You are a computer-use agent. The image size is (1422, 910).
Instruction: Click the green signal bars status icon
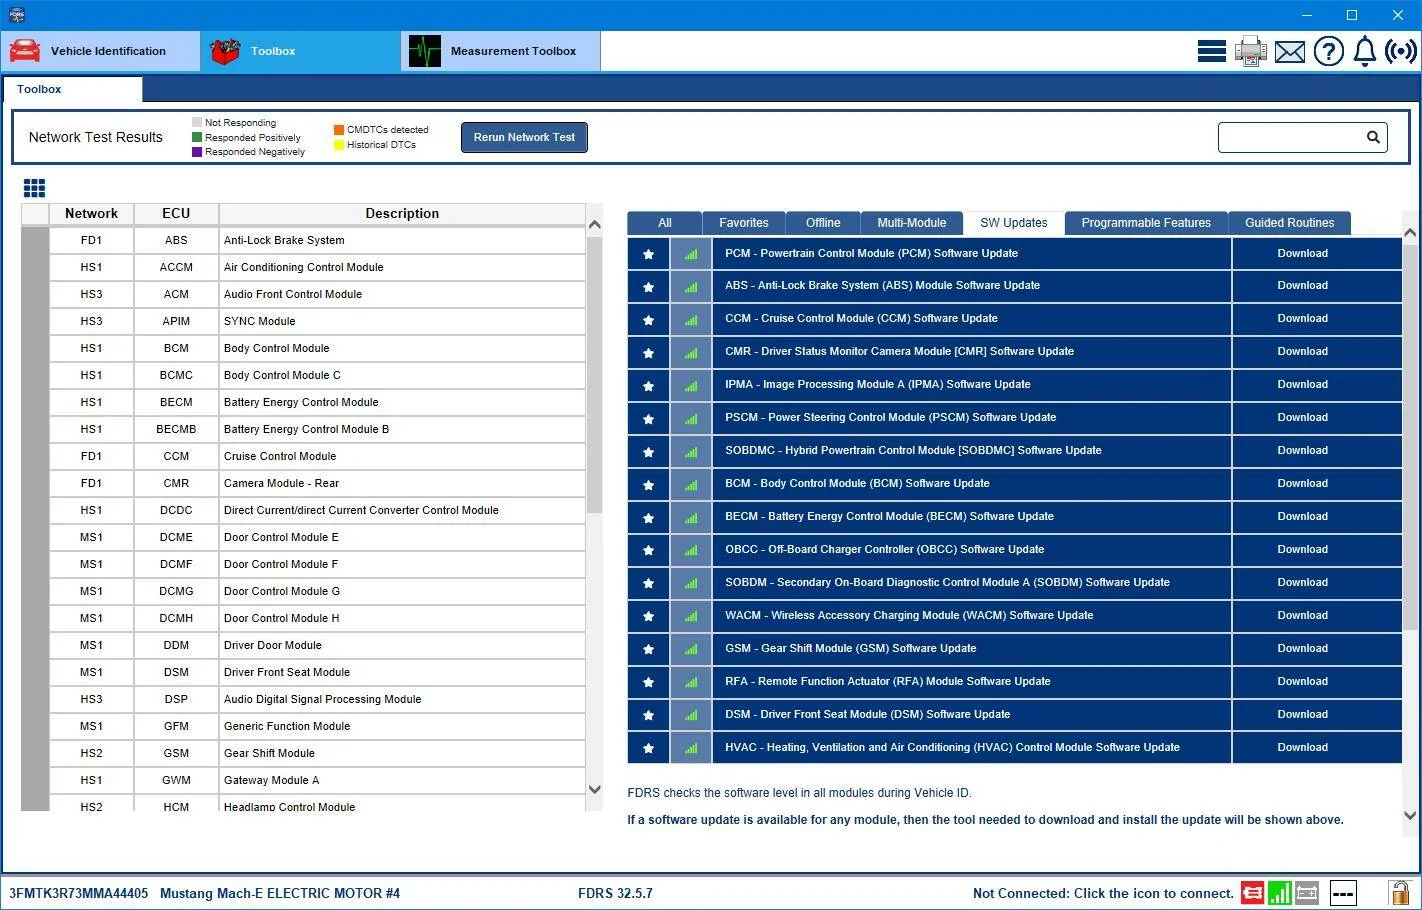[x=1279, y=892]
